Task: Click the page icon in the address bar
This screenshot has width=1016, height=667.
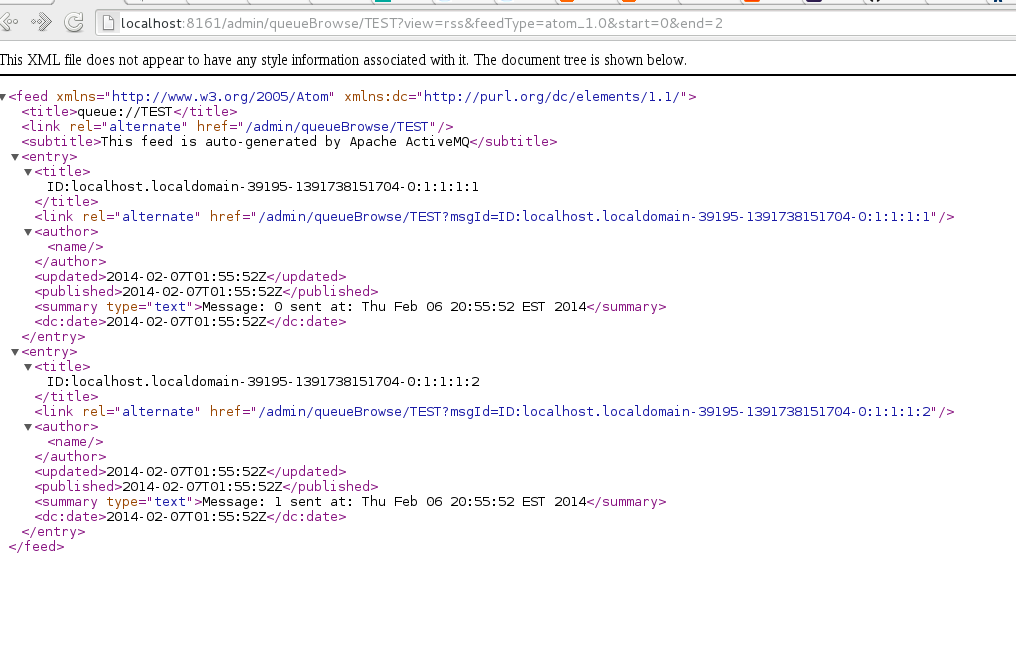Action: [x=108, y=23]
